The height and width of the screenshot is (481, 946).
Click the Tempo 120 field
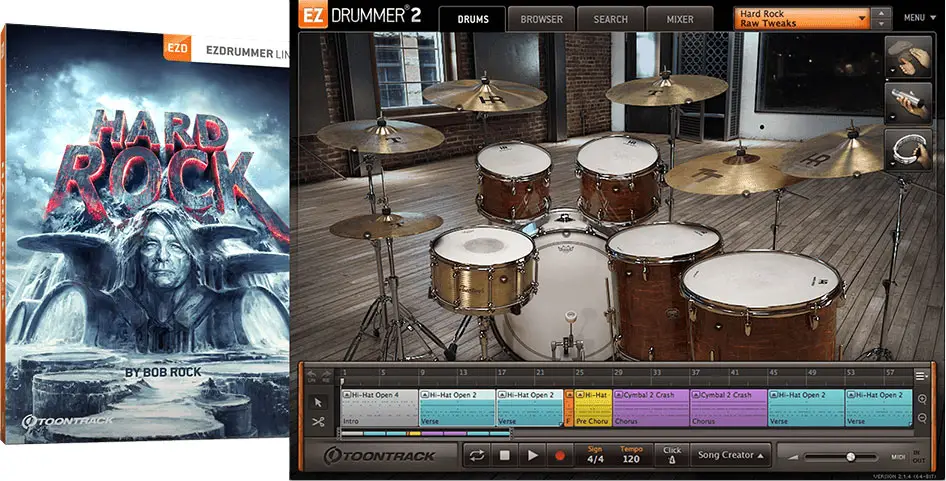click(631, 455)
